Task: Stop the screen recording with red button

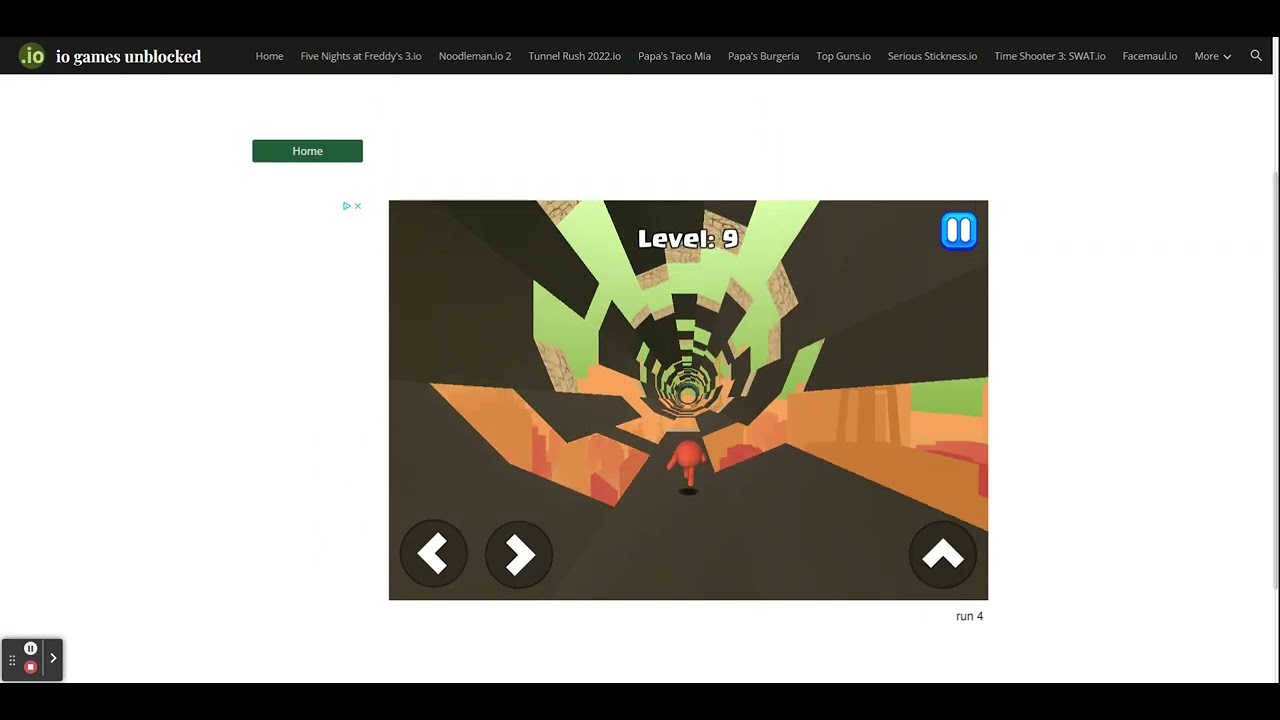Action: (x=30, y=667)
